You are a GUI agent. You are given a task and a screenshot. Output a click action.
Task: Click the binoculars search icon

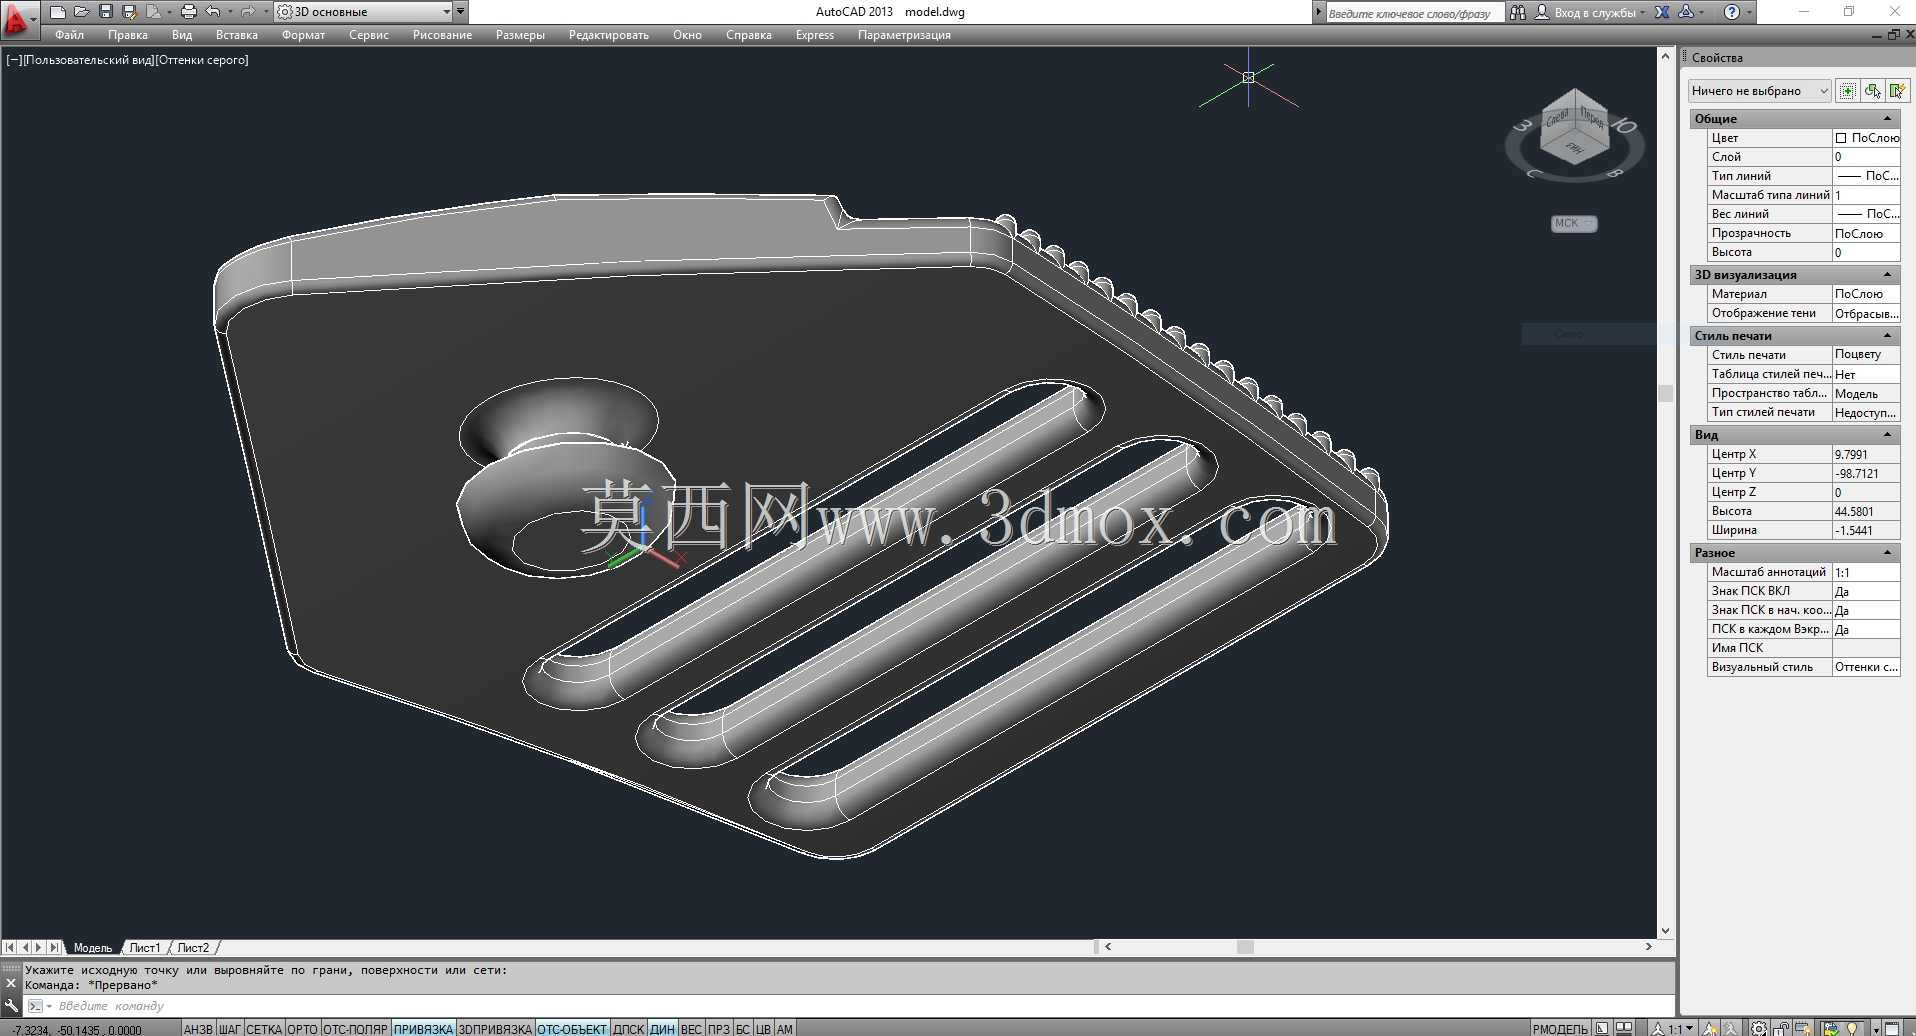coord(1518,12)
